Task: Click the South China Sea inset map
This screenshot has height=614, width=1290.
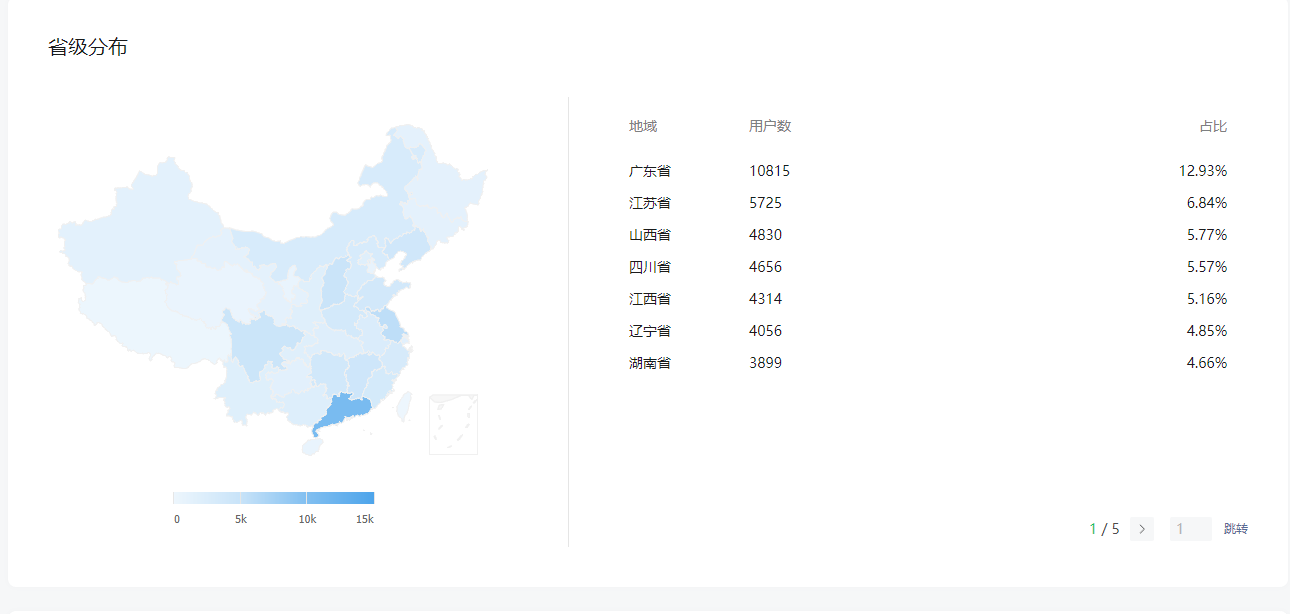Action: [453, 424]
